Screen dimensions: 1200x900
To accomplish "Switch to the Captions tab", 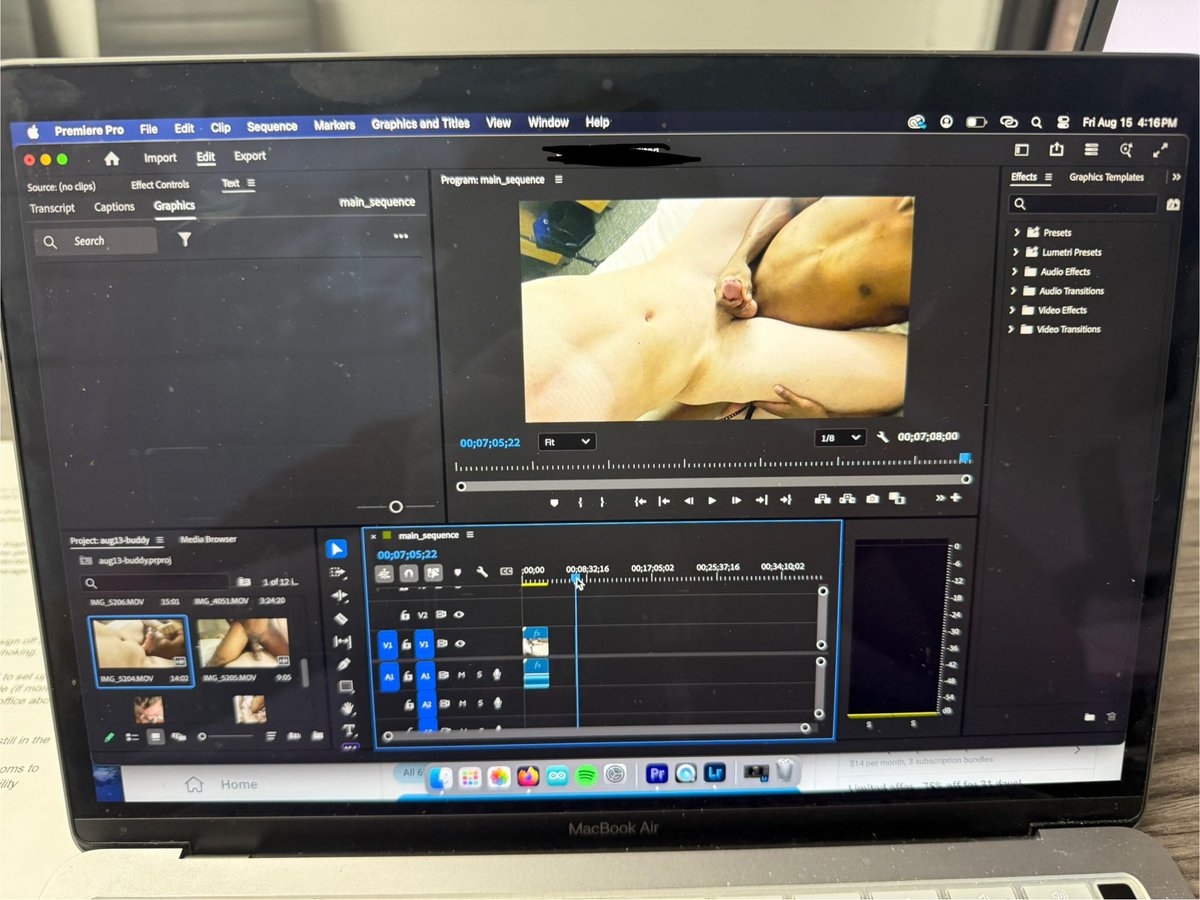I will [113, 207].
